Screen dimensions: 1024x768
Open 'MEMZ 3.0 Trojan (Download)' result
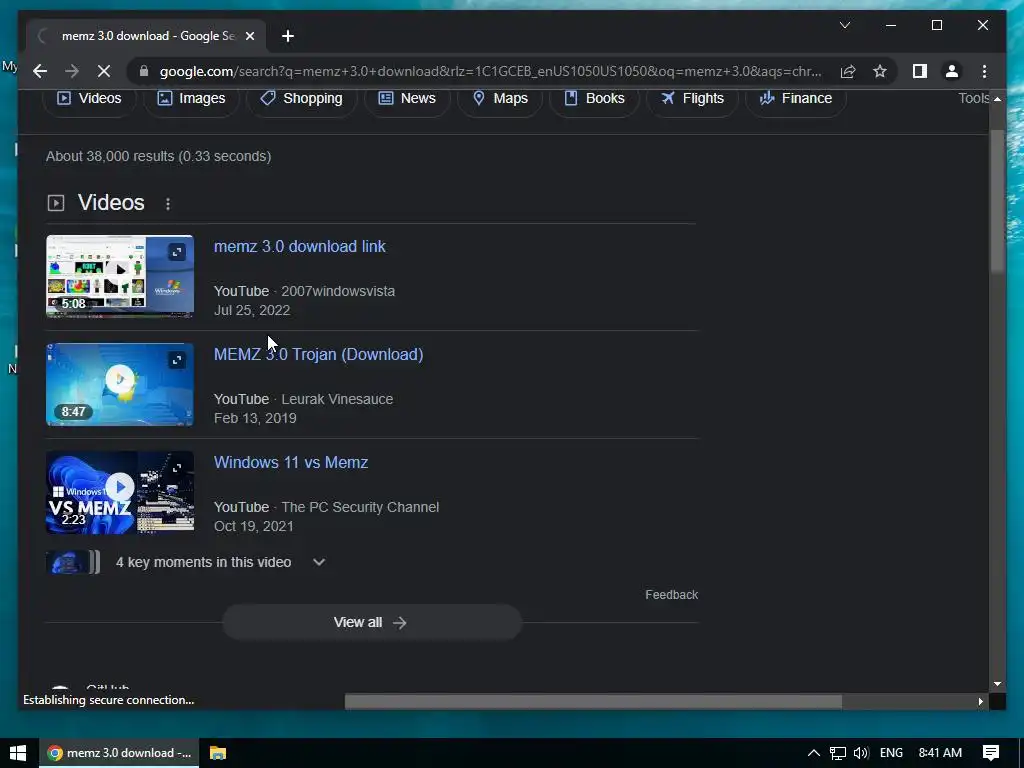coord(319,354)
